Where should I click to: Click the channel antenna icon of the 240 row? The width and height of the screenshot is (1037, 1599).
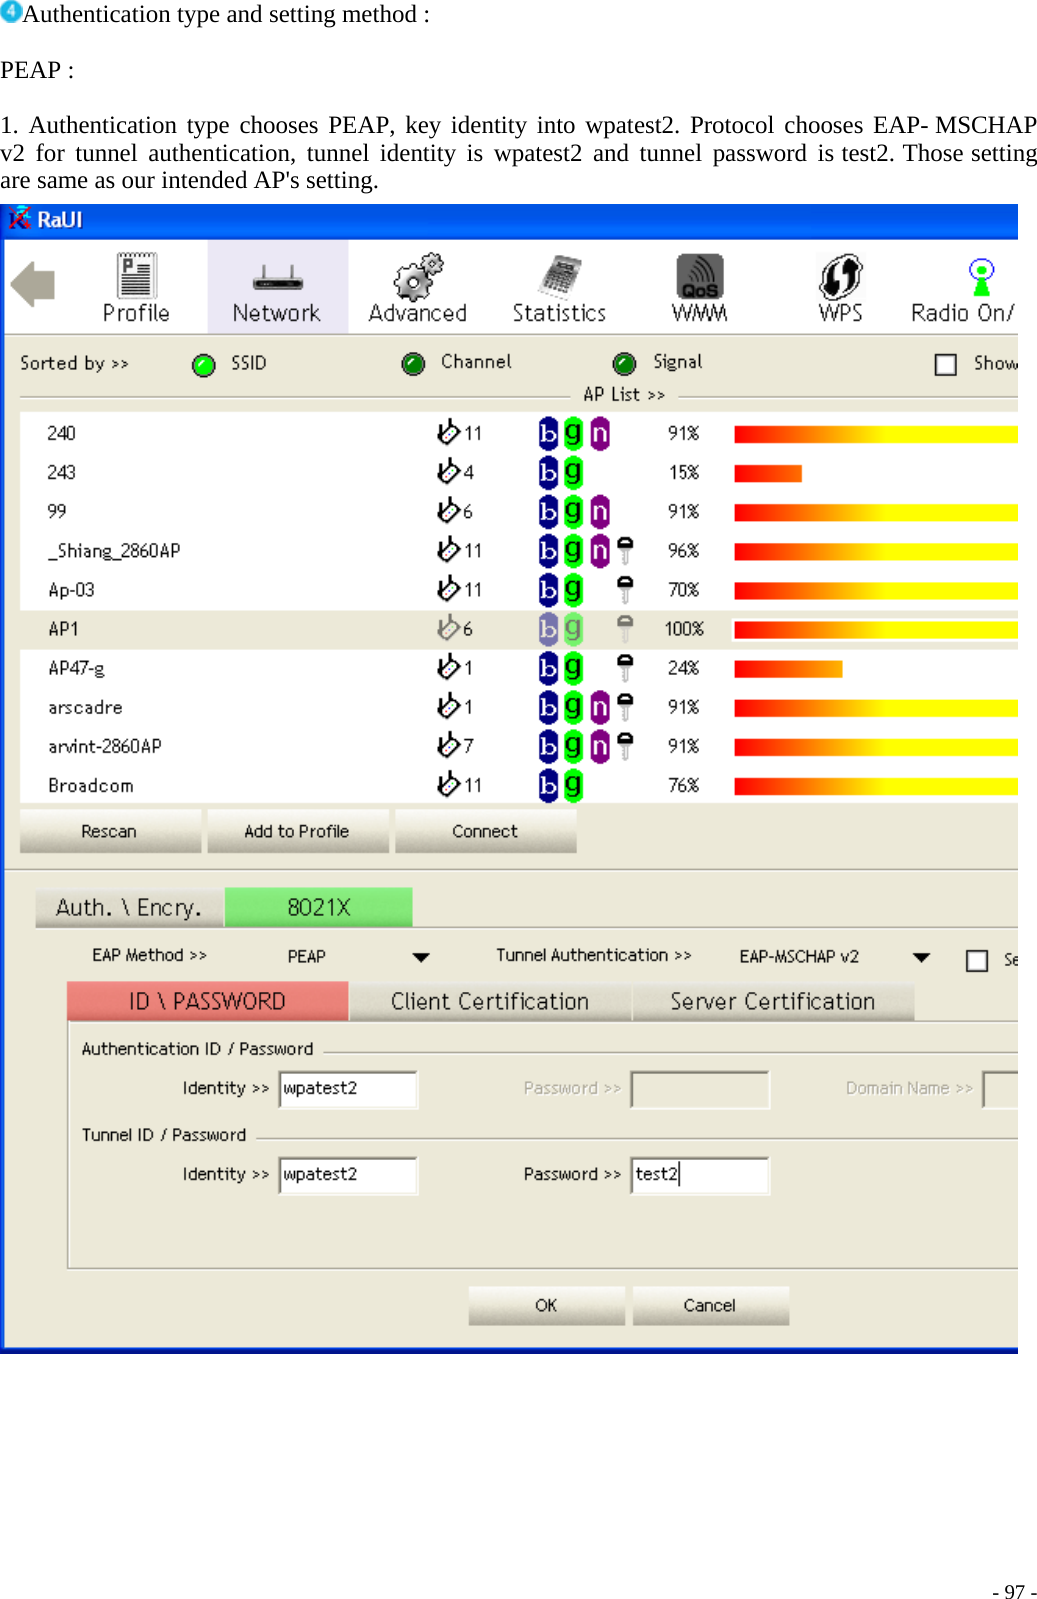pos(448,432)
